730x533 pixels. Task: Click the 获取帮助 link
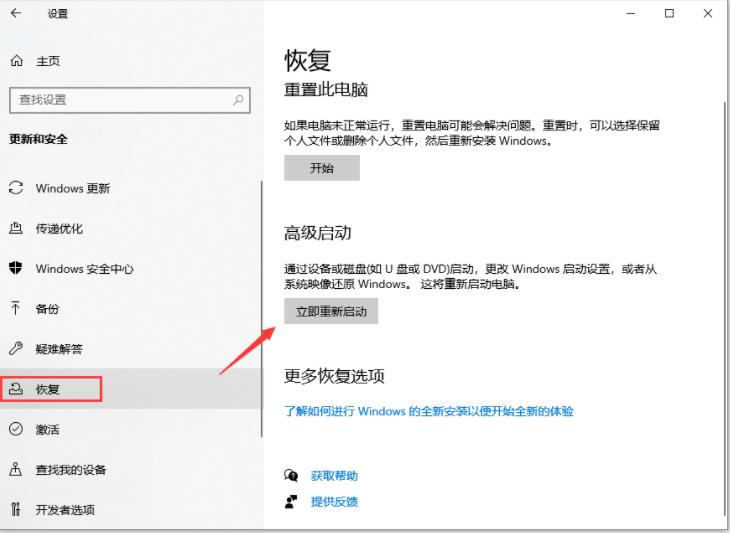click(334, 475)
